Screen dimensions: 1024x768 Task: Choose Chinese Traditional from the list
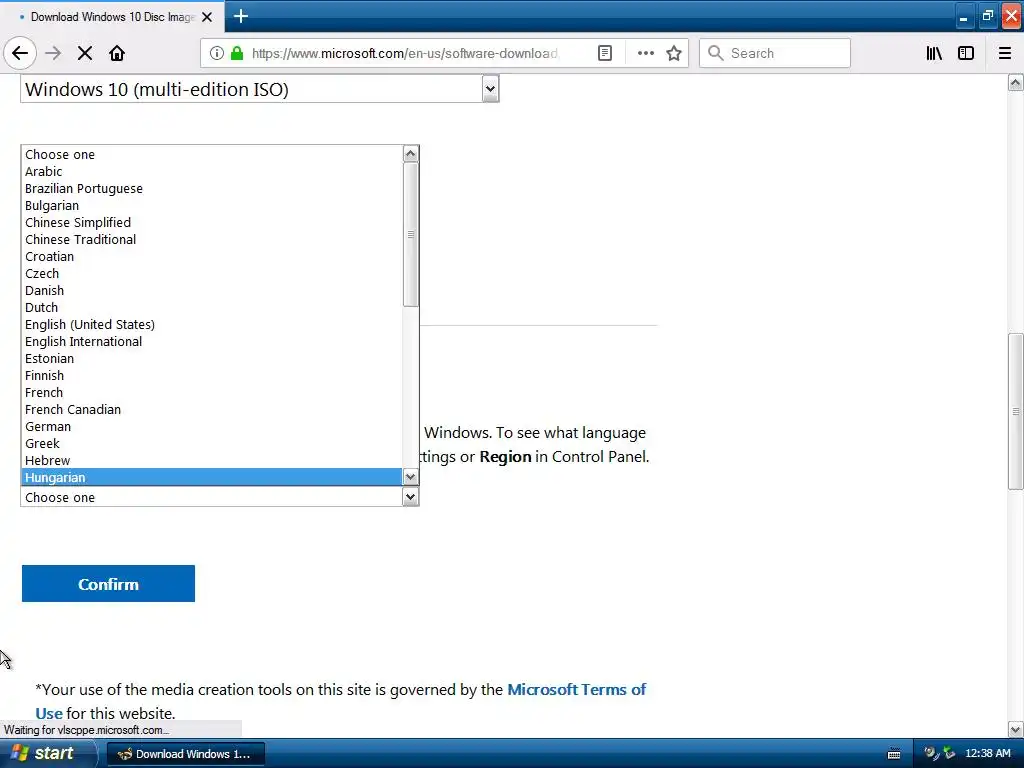213,239
